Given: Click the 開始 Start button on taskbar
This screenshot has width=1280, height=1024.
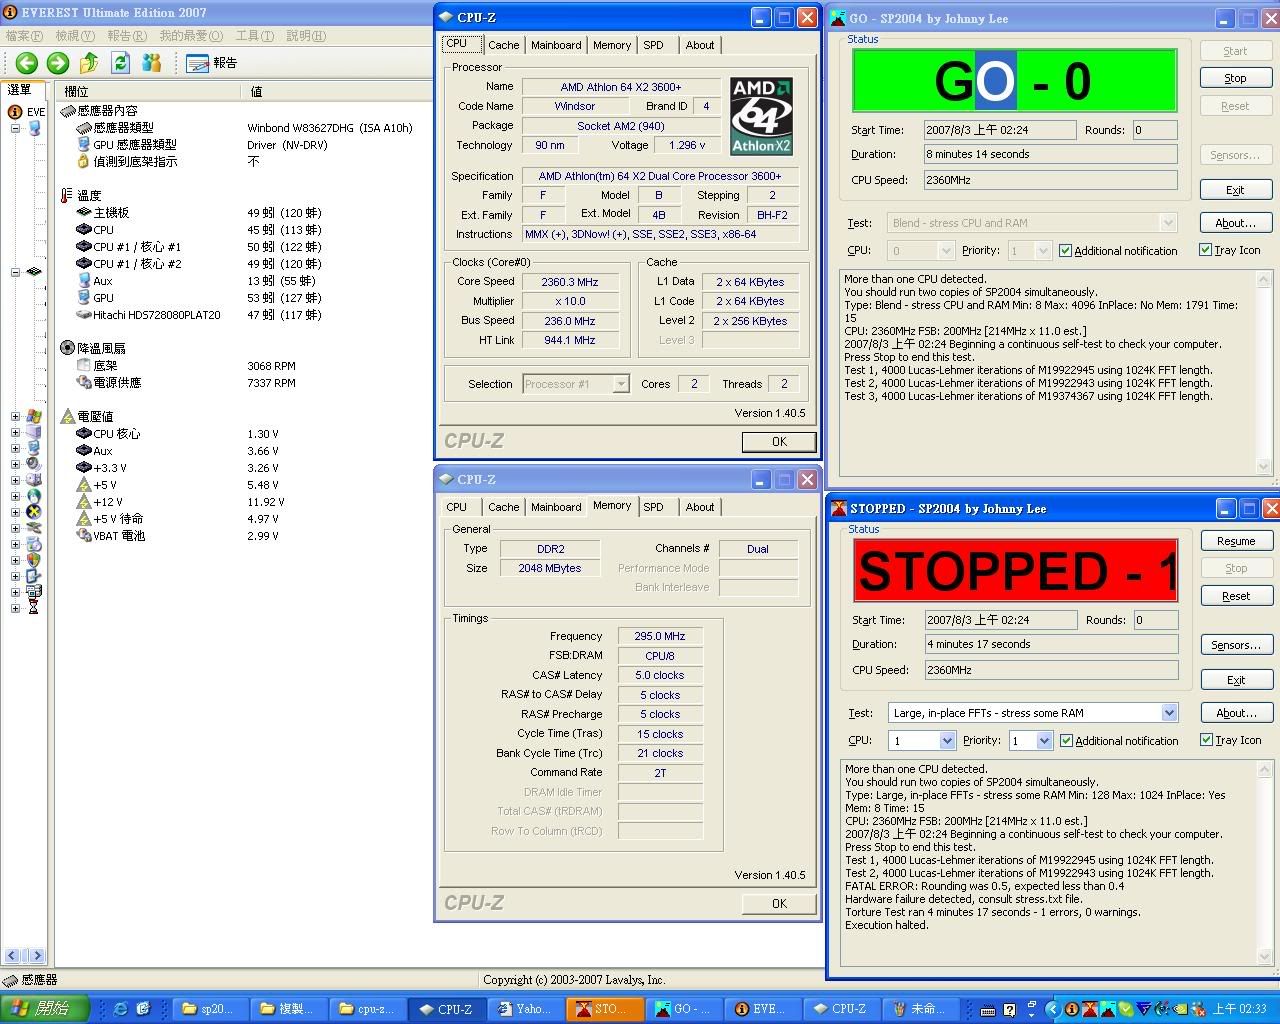Looking at the screenshot, I should coord(44,1009).
